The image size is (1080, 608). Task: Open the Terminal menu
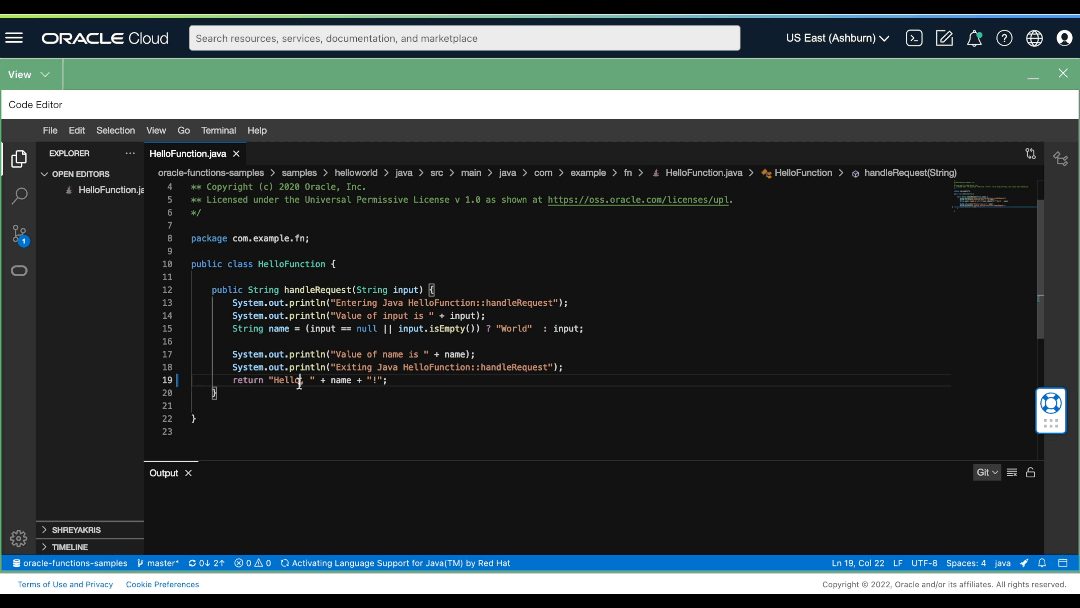218,130
